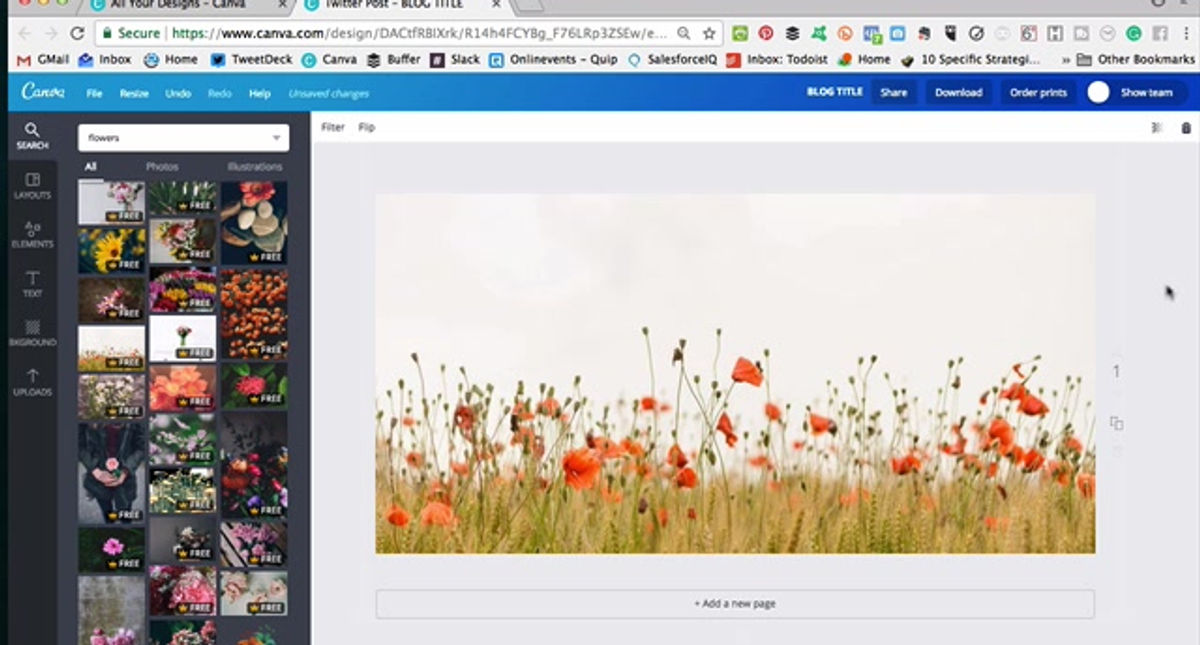Screen dimensions: 1200x645
Task: Open the Background panel
Action: 32,332
